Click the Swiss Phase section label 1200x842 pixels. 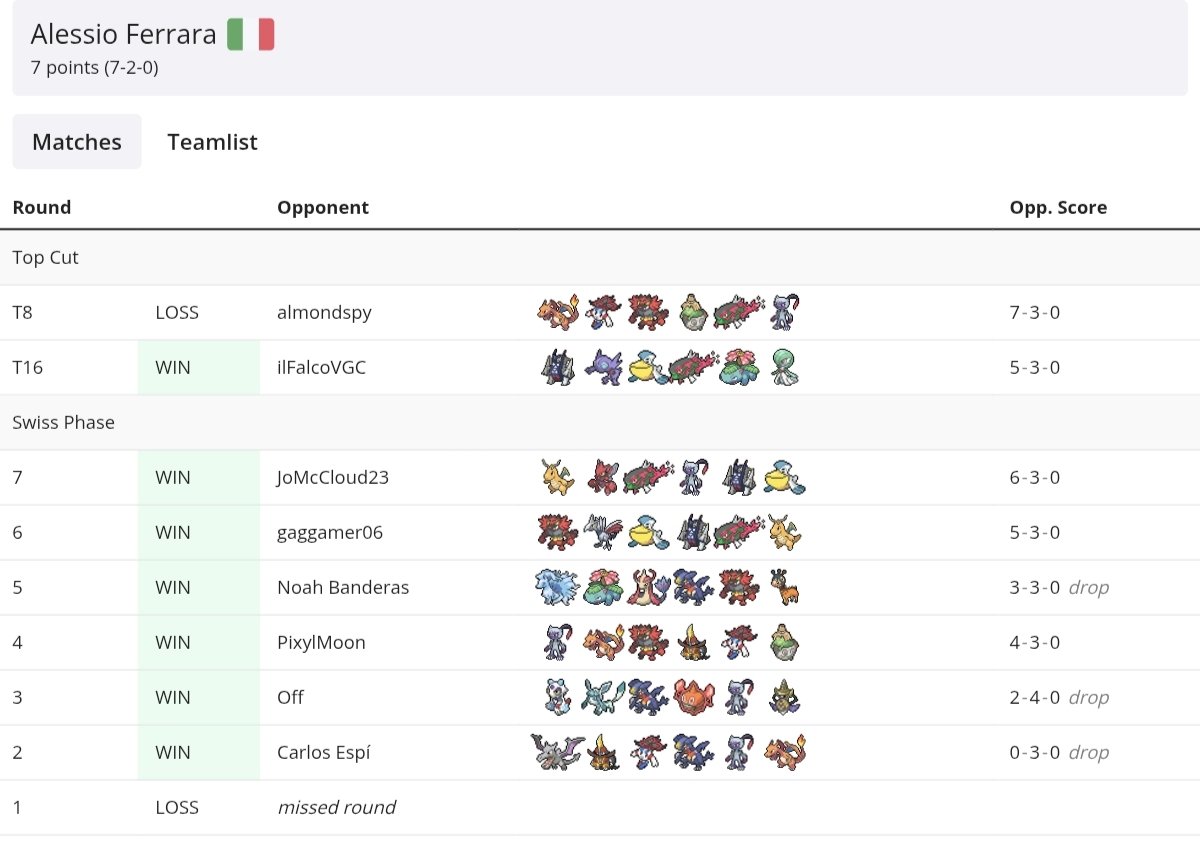(63, 423)
